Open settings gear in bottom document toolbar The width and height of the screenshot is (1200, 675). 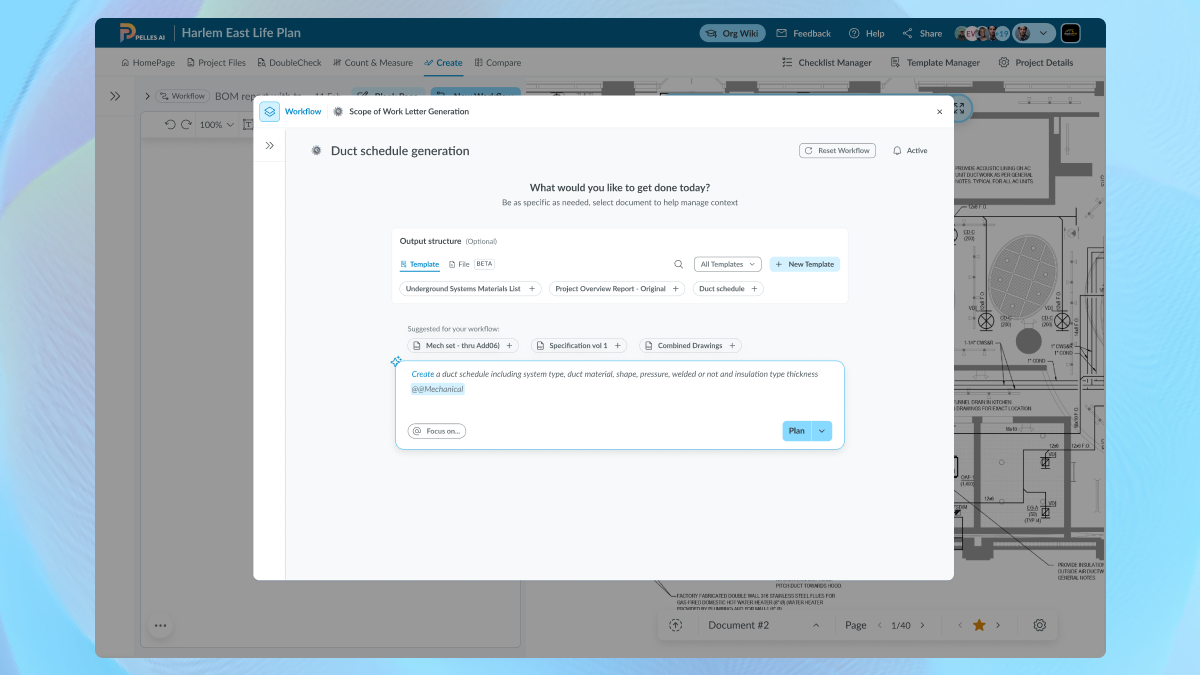(x=1039, y=625)
